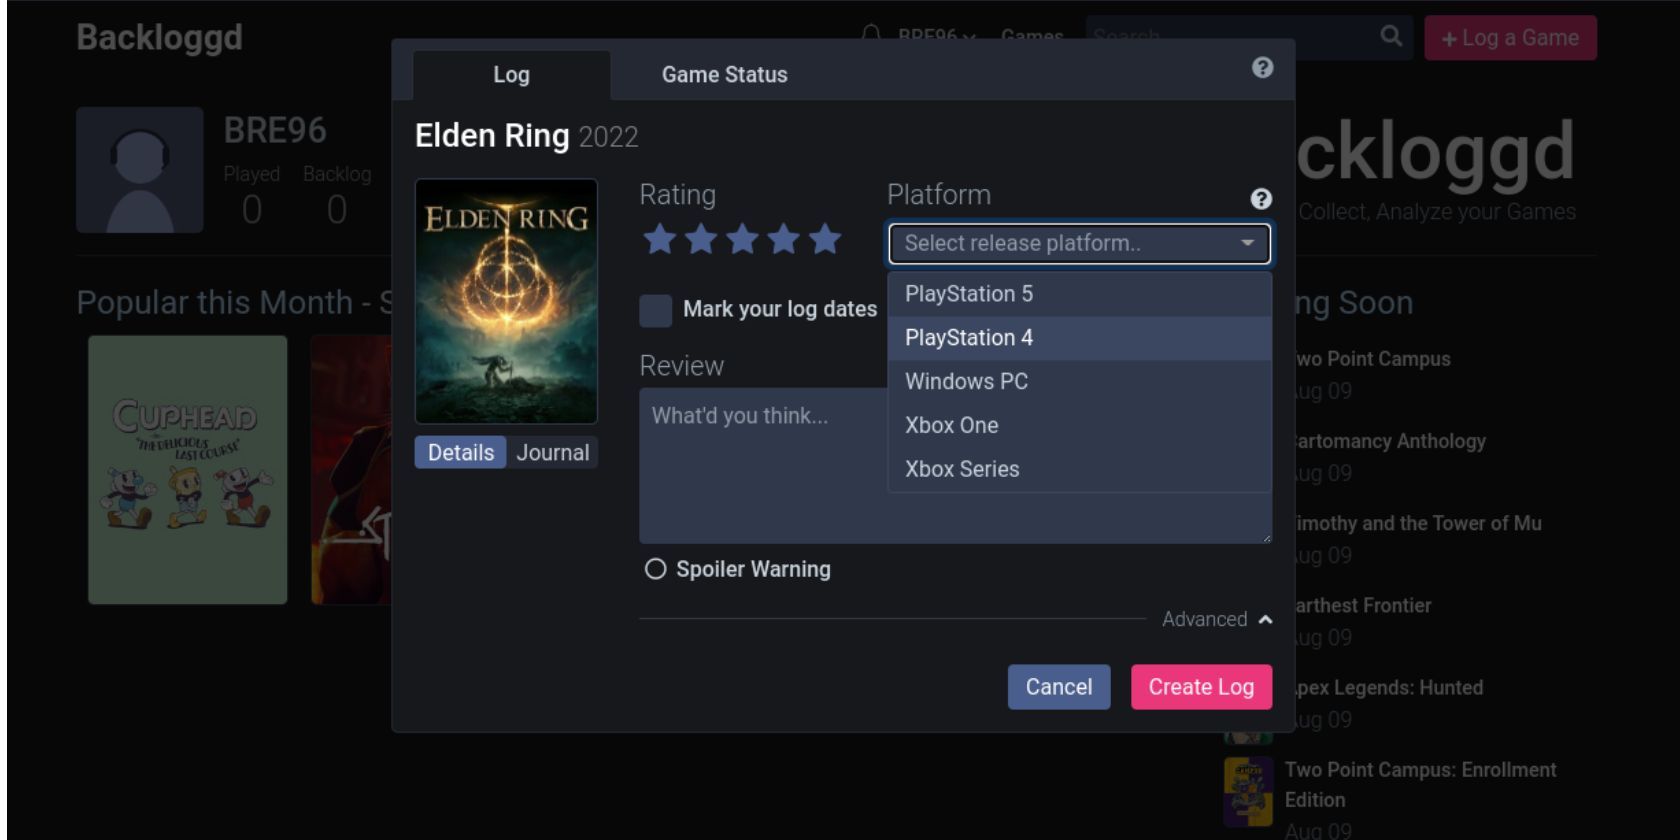1680x840 pixels.
Task: Collapse the Advanced section
Action: click(x=1217, y=620)
